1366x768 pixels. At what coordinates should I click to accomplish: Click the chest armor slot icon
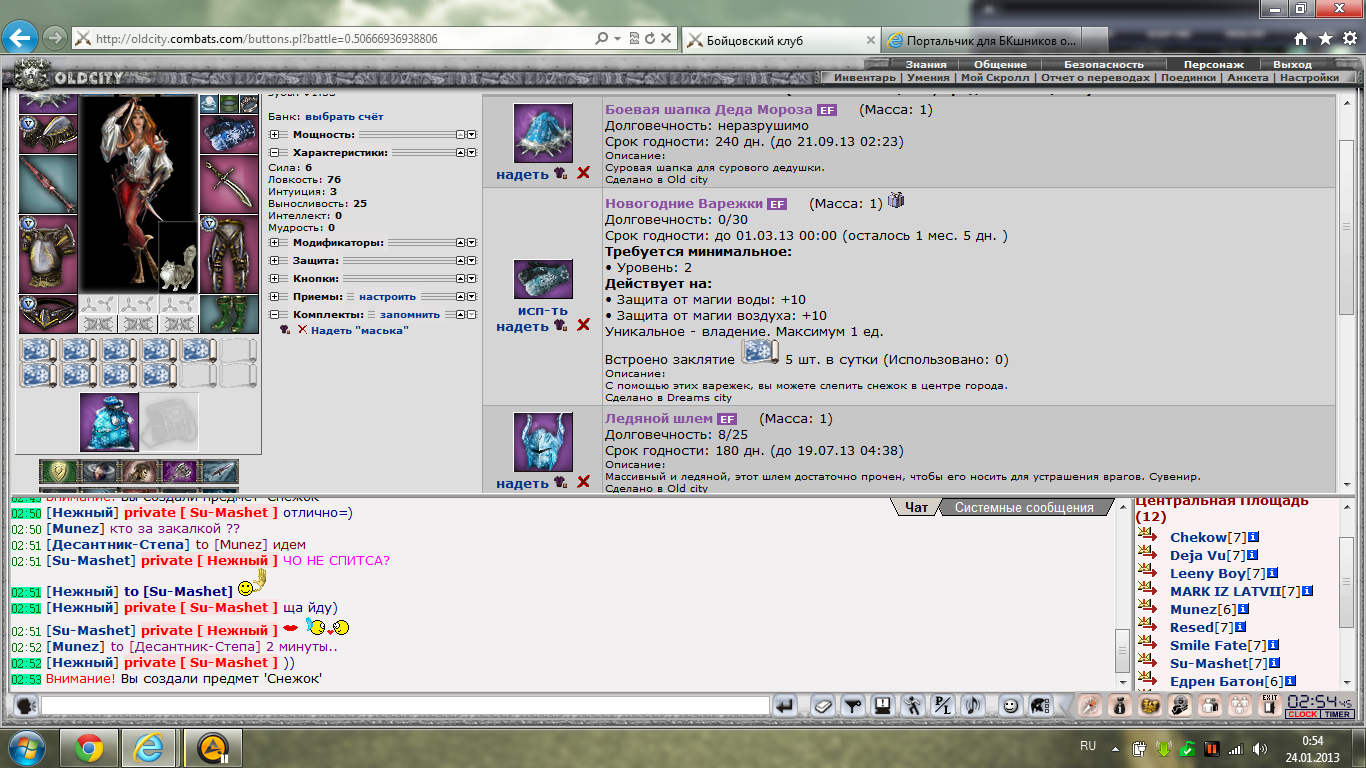(48, 254)
